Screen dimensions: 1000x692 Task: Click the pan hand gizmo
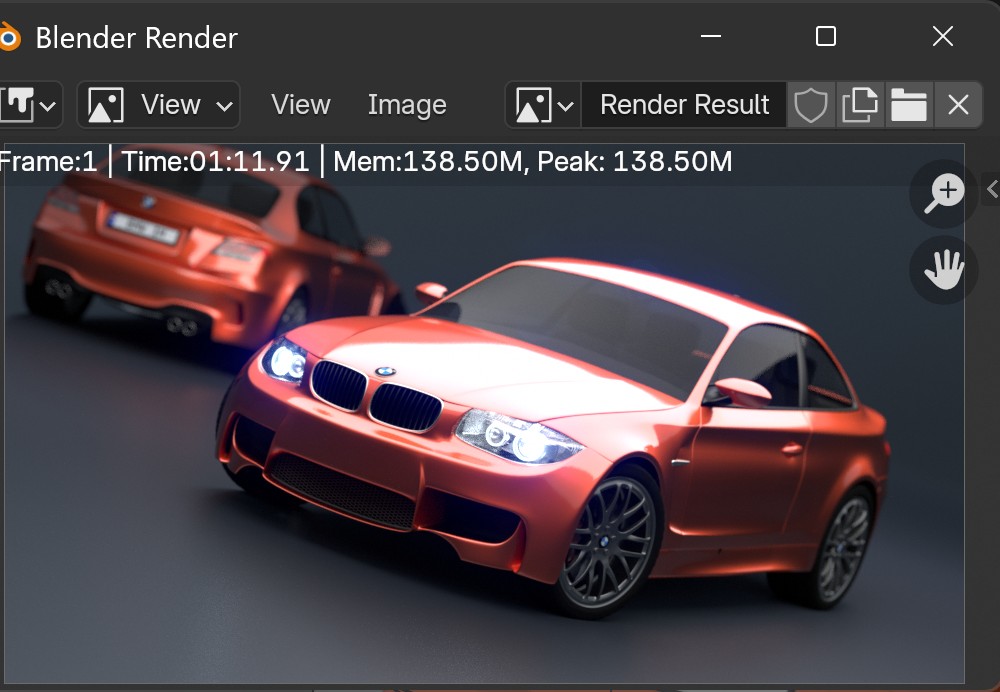tap(943, 270)
